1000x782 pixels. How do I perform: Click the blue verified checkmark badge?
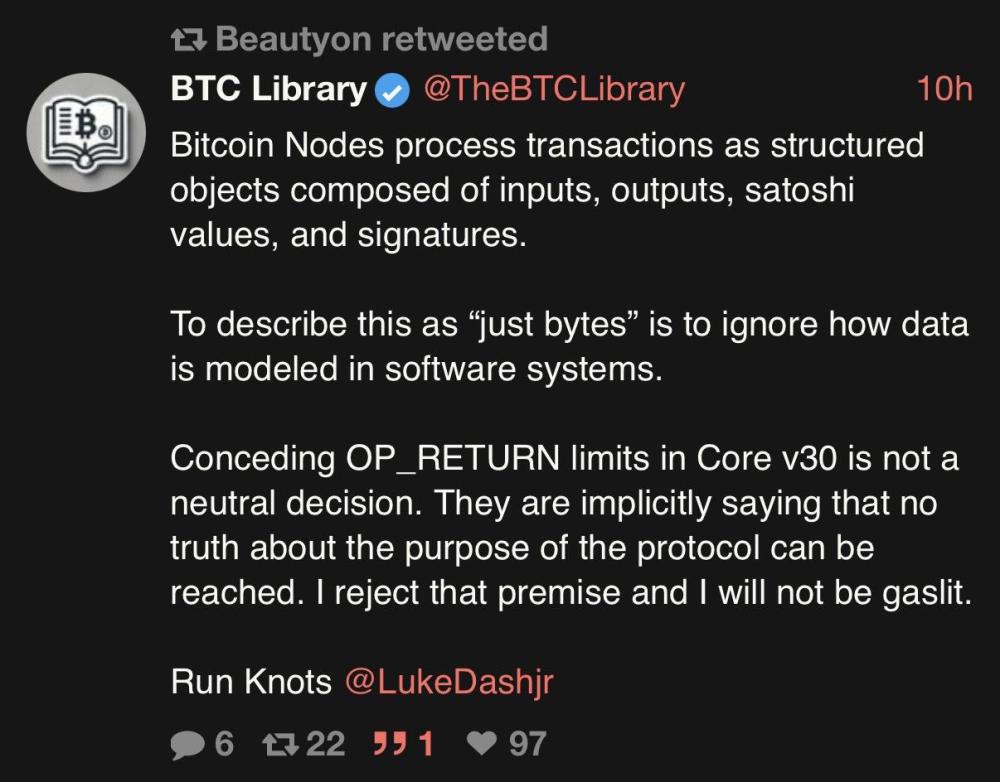click(392, 91)
